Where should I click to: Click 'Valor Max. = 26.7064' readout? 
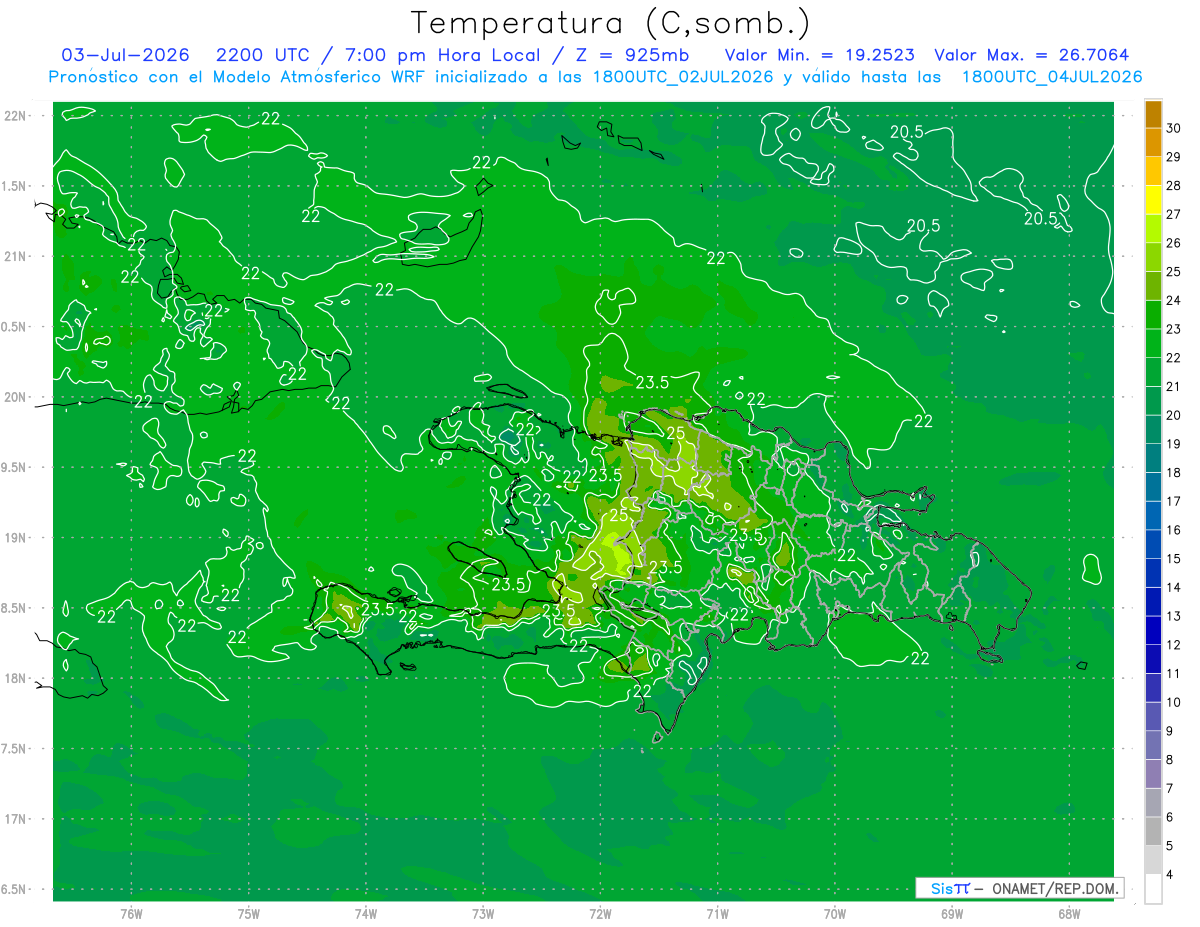1031,55
